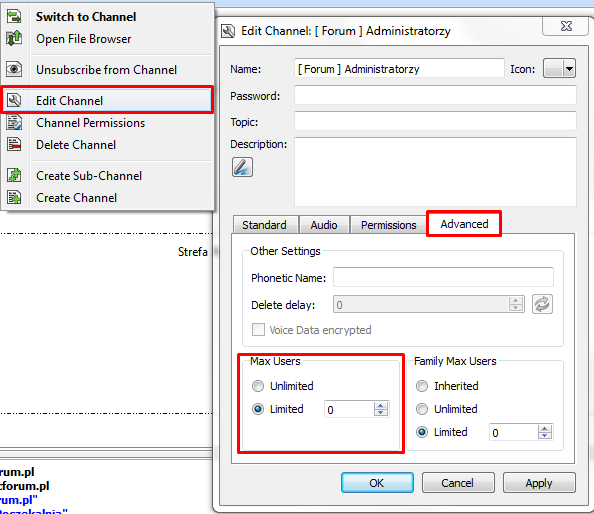Select Edit Channel from context menu
The width and height of the screenshot is (594, 514).
coord(108,100)
